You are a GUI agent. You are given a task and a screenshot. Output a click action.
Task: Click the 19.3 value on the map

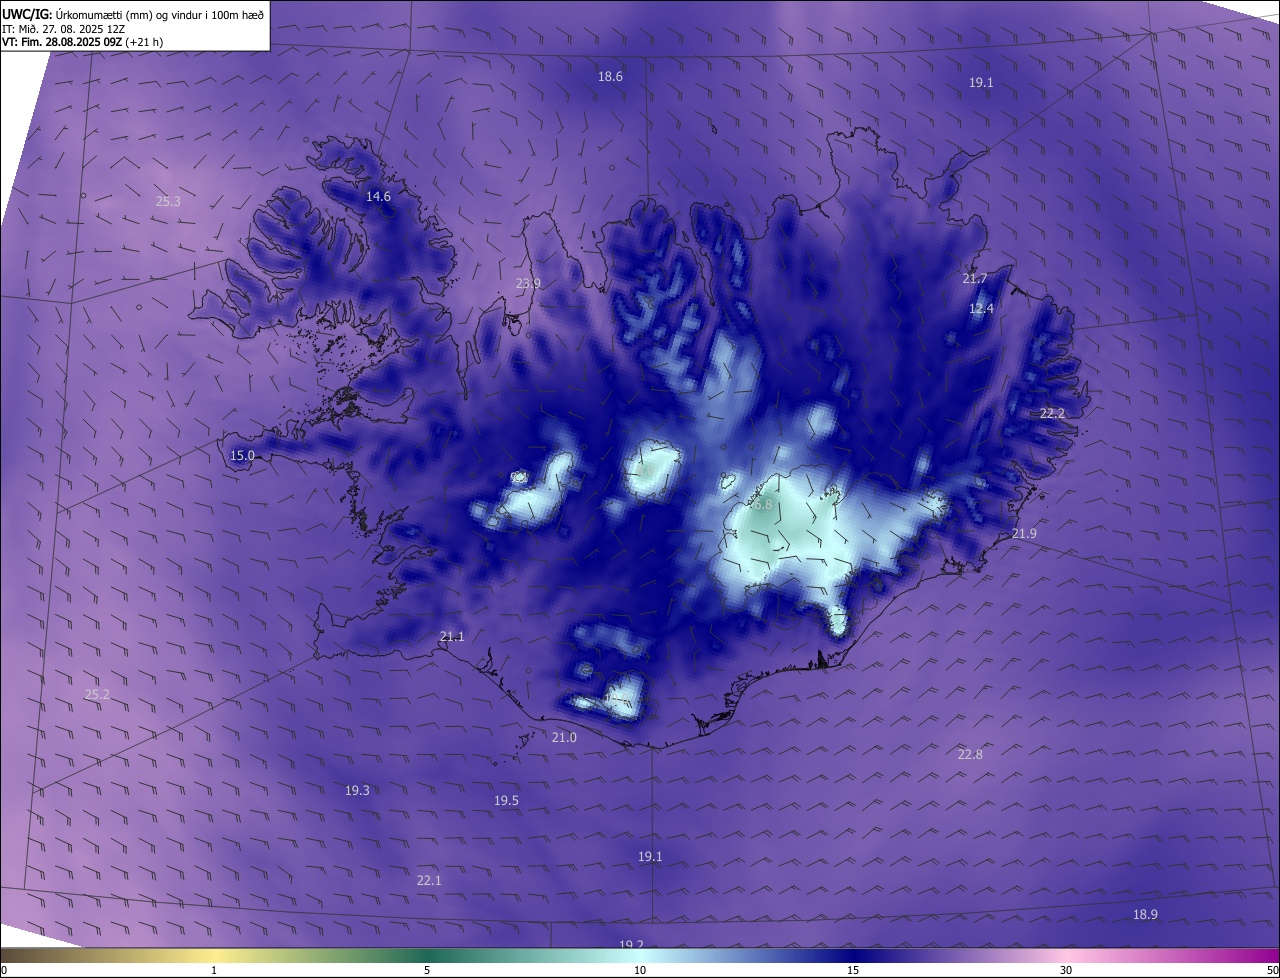pos(357,790)
